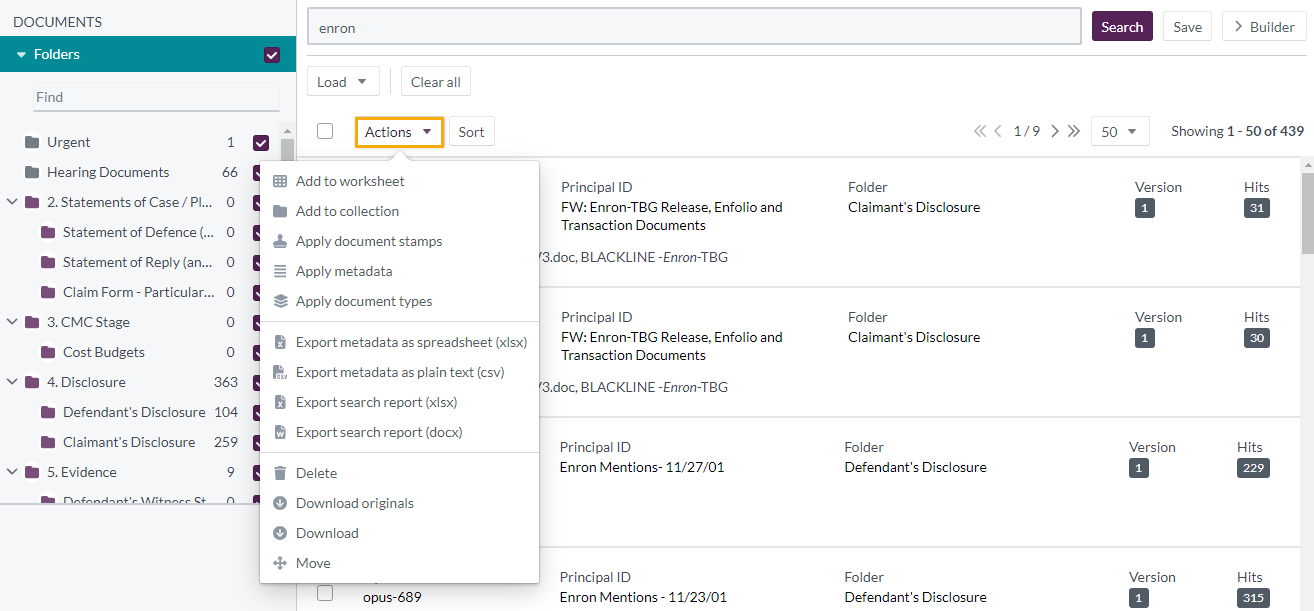Jump to last results page
This screenshot has width=1314, height=611.
1073,131
